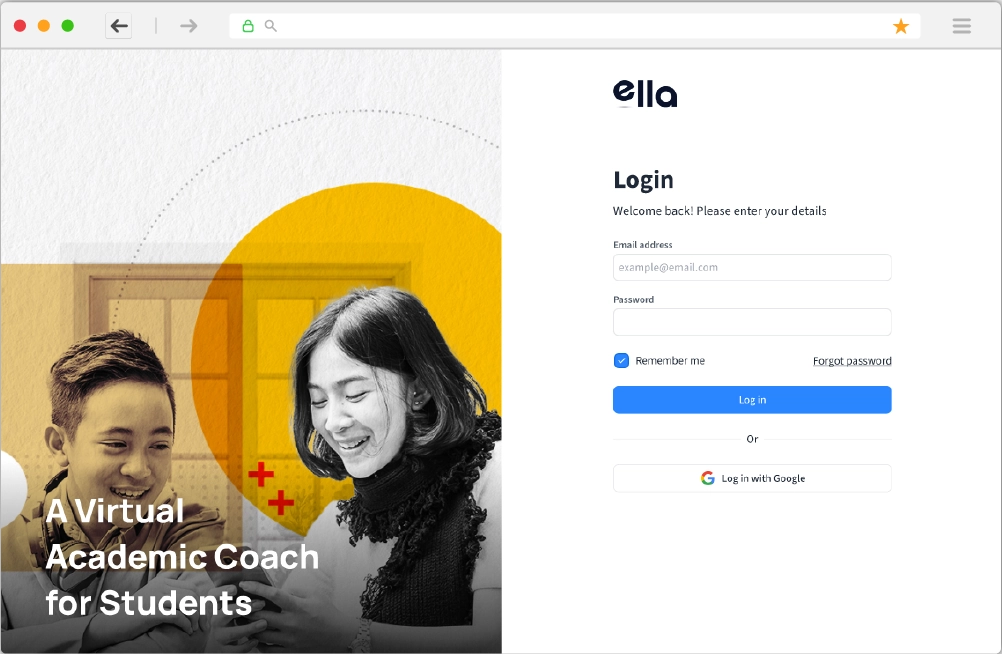1002x654 pixels.
Task: Uncheck the Remember me checkbox
Action: click(621, 361)
